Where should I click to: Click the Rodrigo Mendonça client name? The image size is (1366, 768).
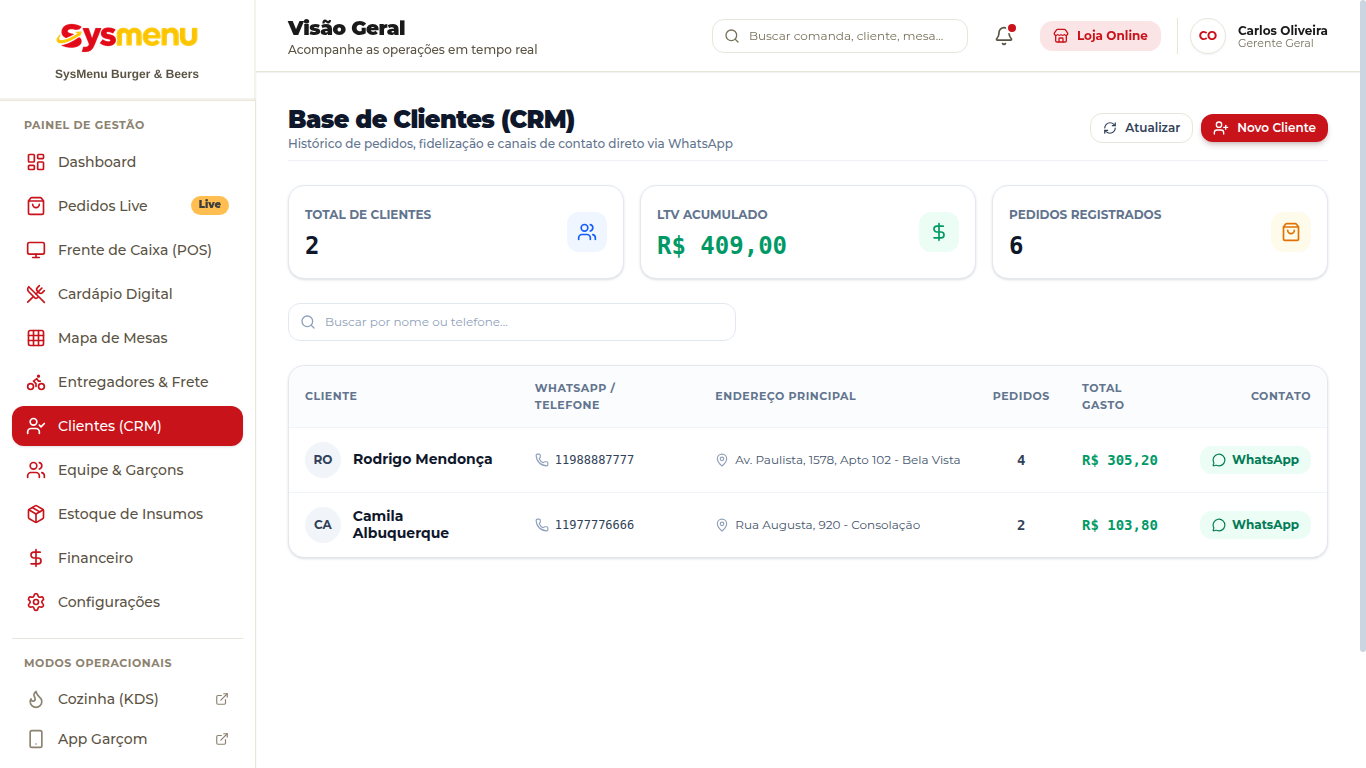point(423,459)
